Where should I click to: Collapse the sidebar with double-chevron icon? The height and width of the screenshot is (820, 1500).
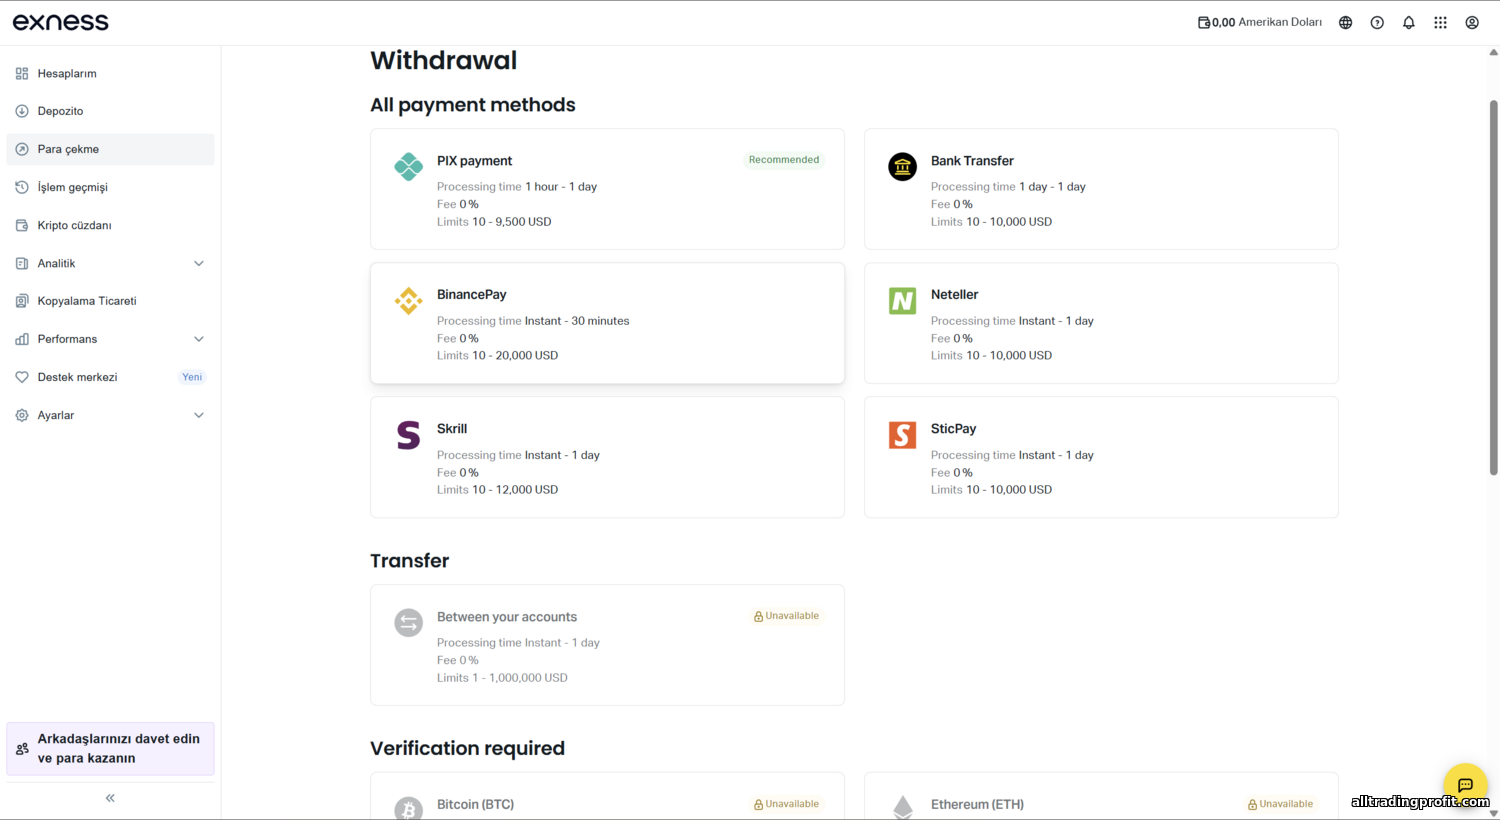(x=110, y=798)
